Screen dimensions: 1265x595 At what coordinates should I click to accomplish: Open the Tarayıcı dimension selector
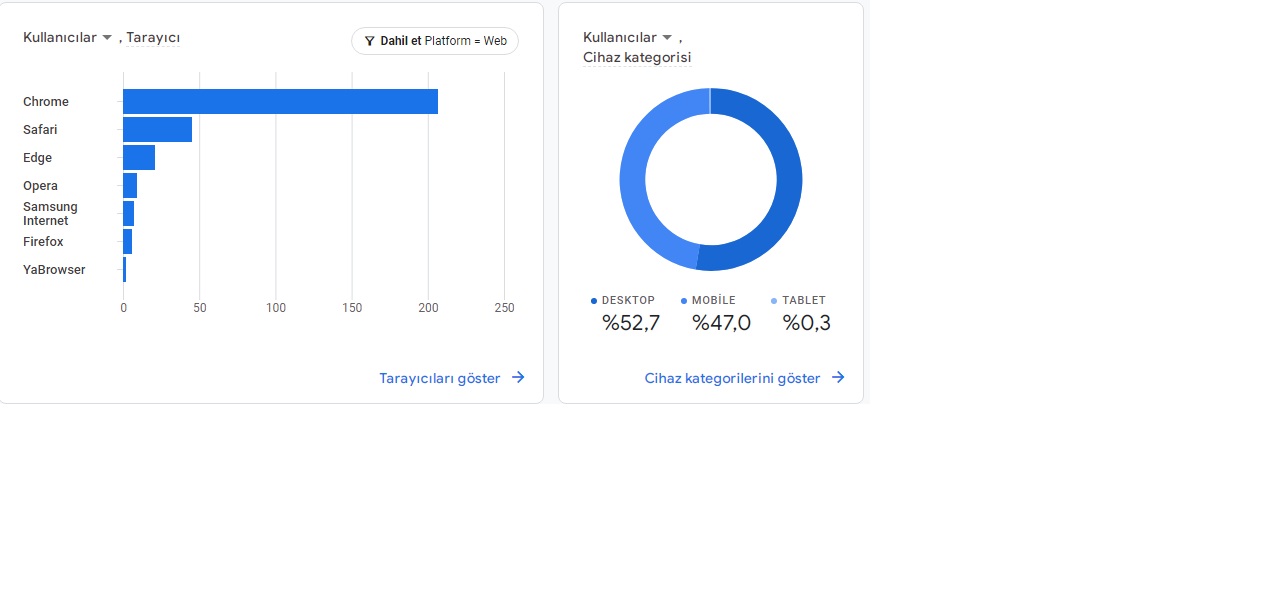pyautogui.click(x=153, y=38)
